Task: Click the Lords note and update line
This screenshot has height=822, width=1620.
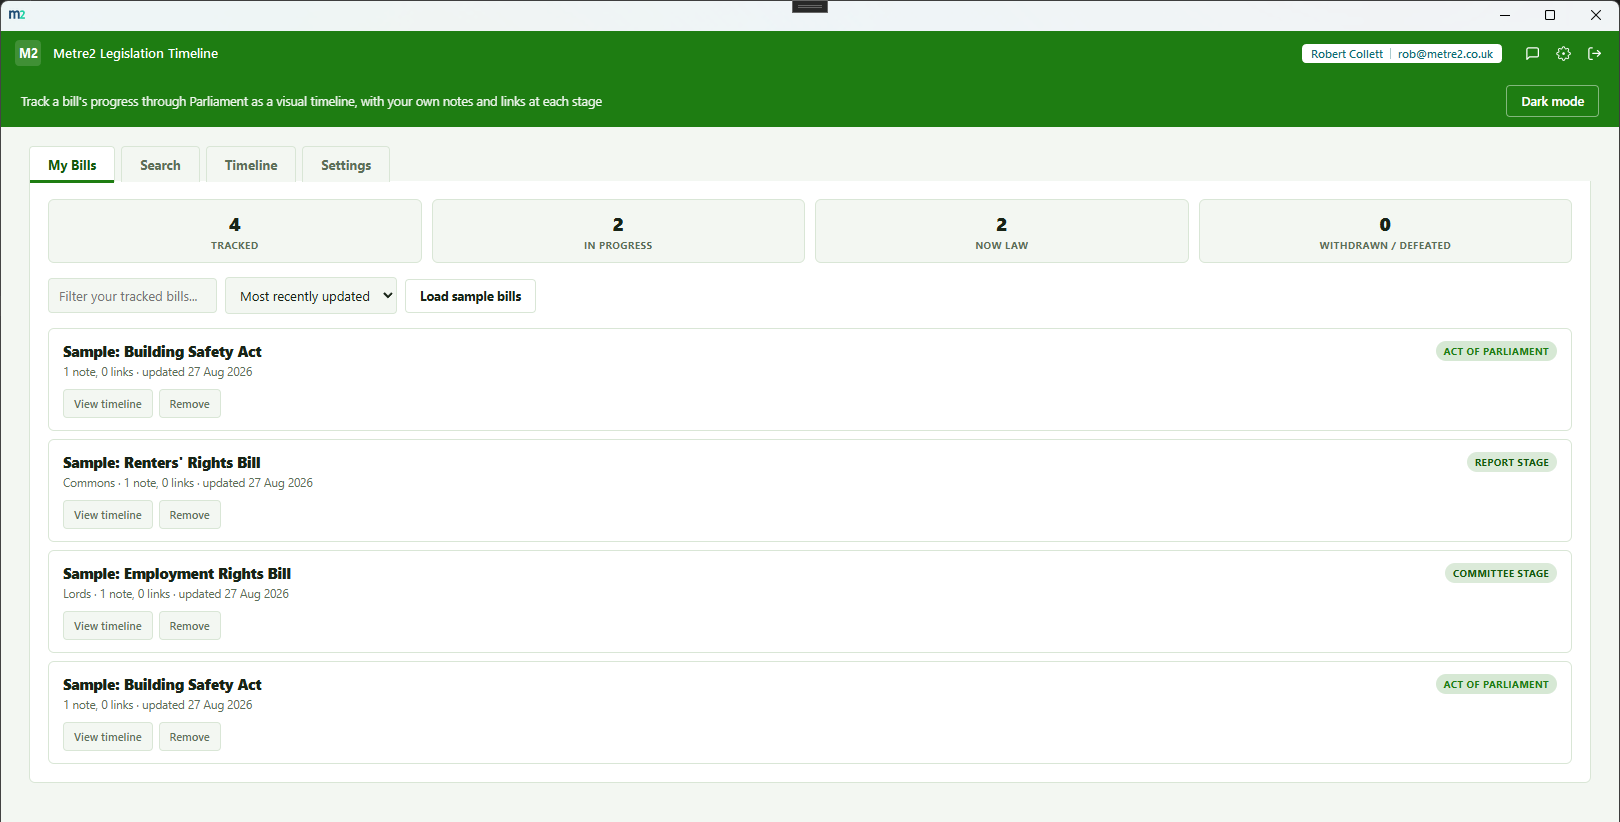Action: point(176,594)
